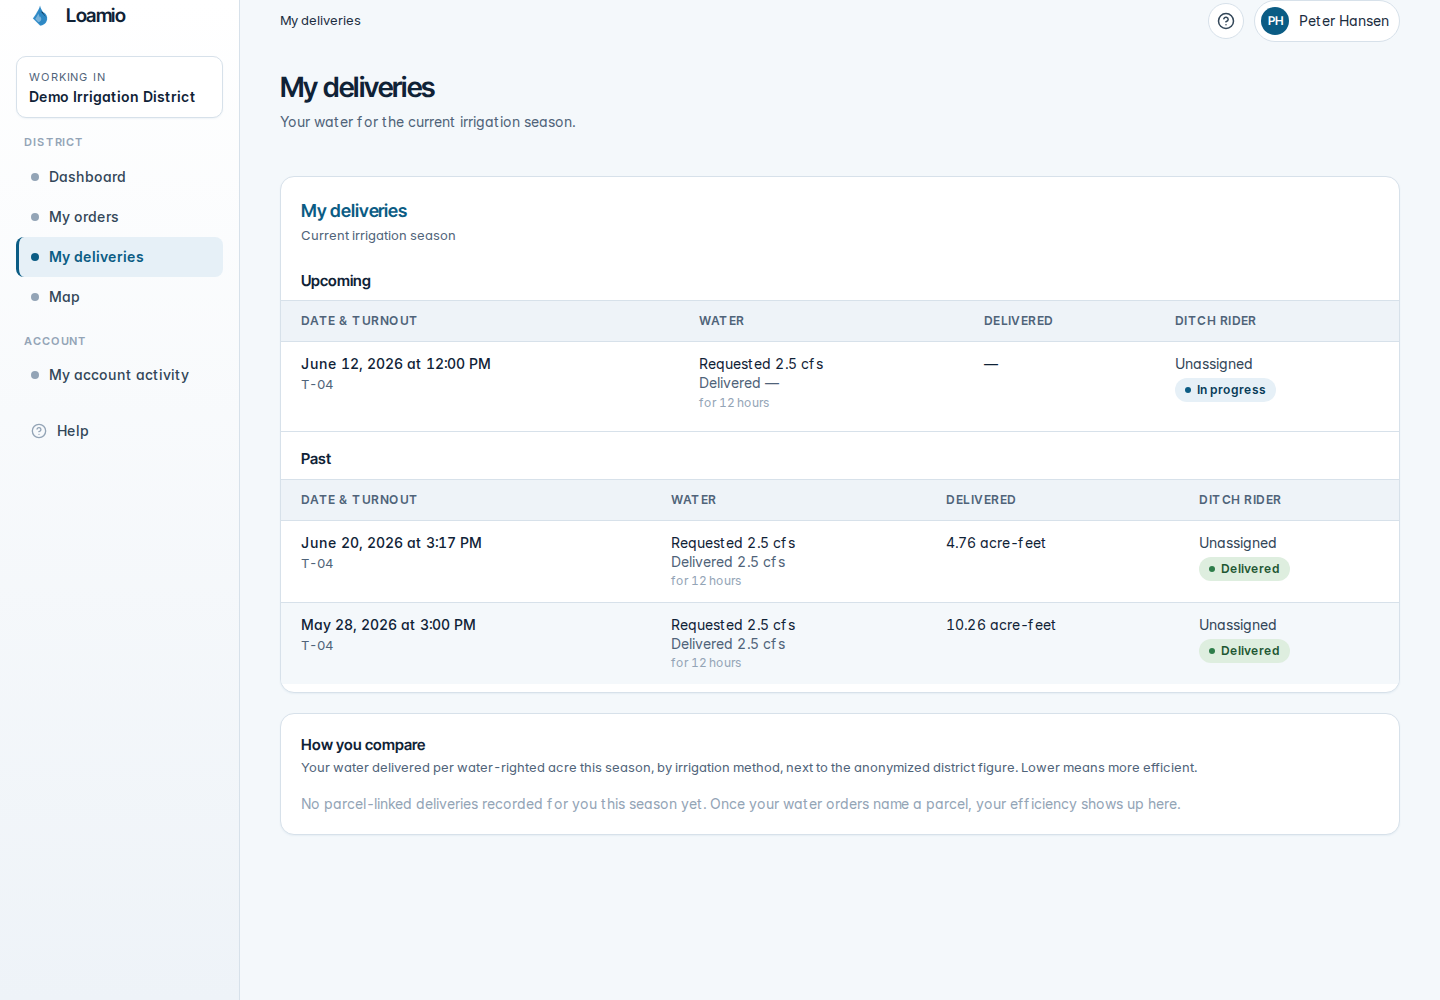Open the help question mark icon in header
Image resolution: width=1440 pixels, height=1000 pixels.
click(1226, 21)
